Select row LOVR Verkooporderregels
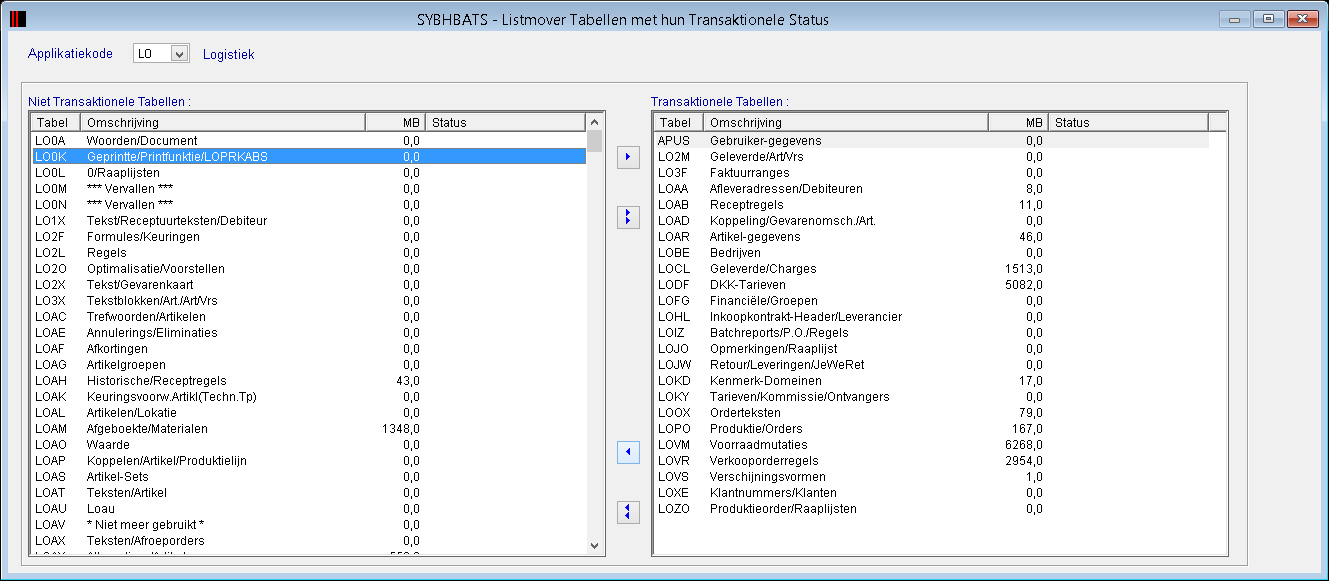Image resolution: width=1329 pixels, height=581 pixels. click(931, 460)
